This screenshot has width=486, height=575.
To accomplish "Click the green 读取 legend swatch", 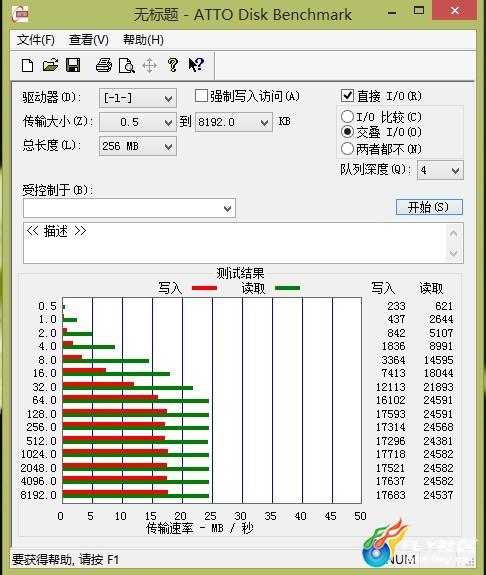I will (288, 288).
